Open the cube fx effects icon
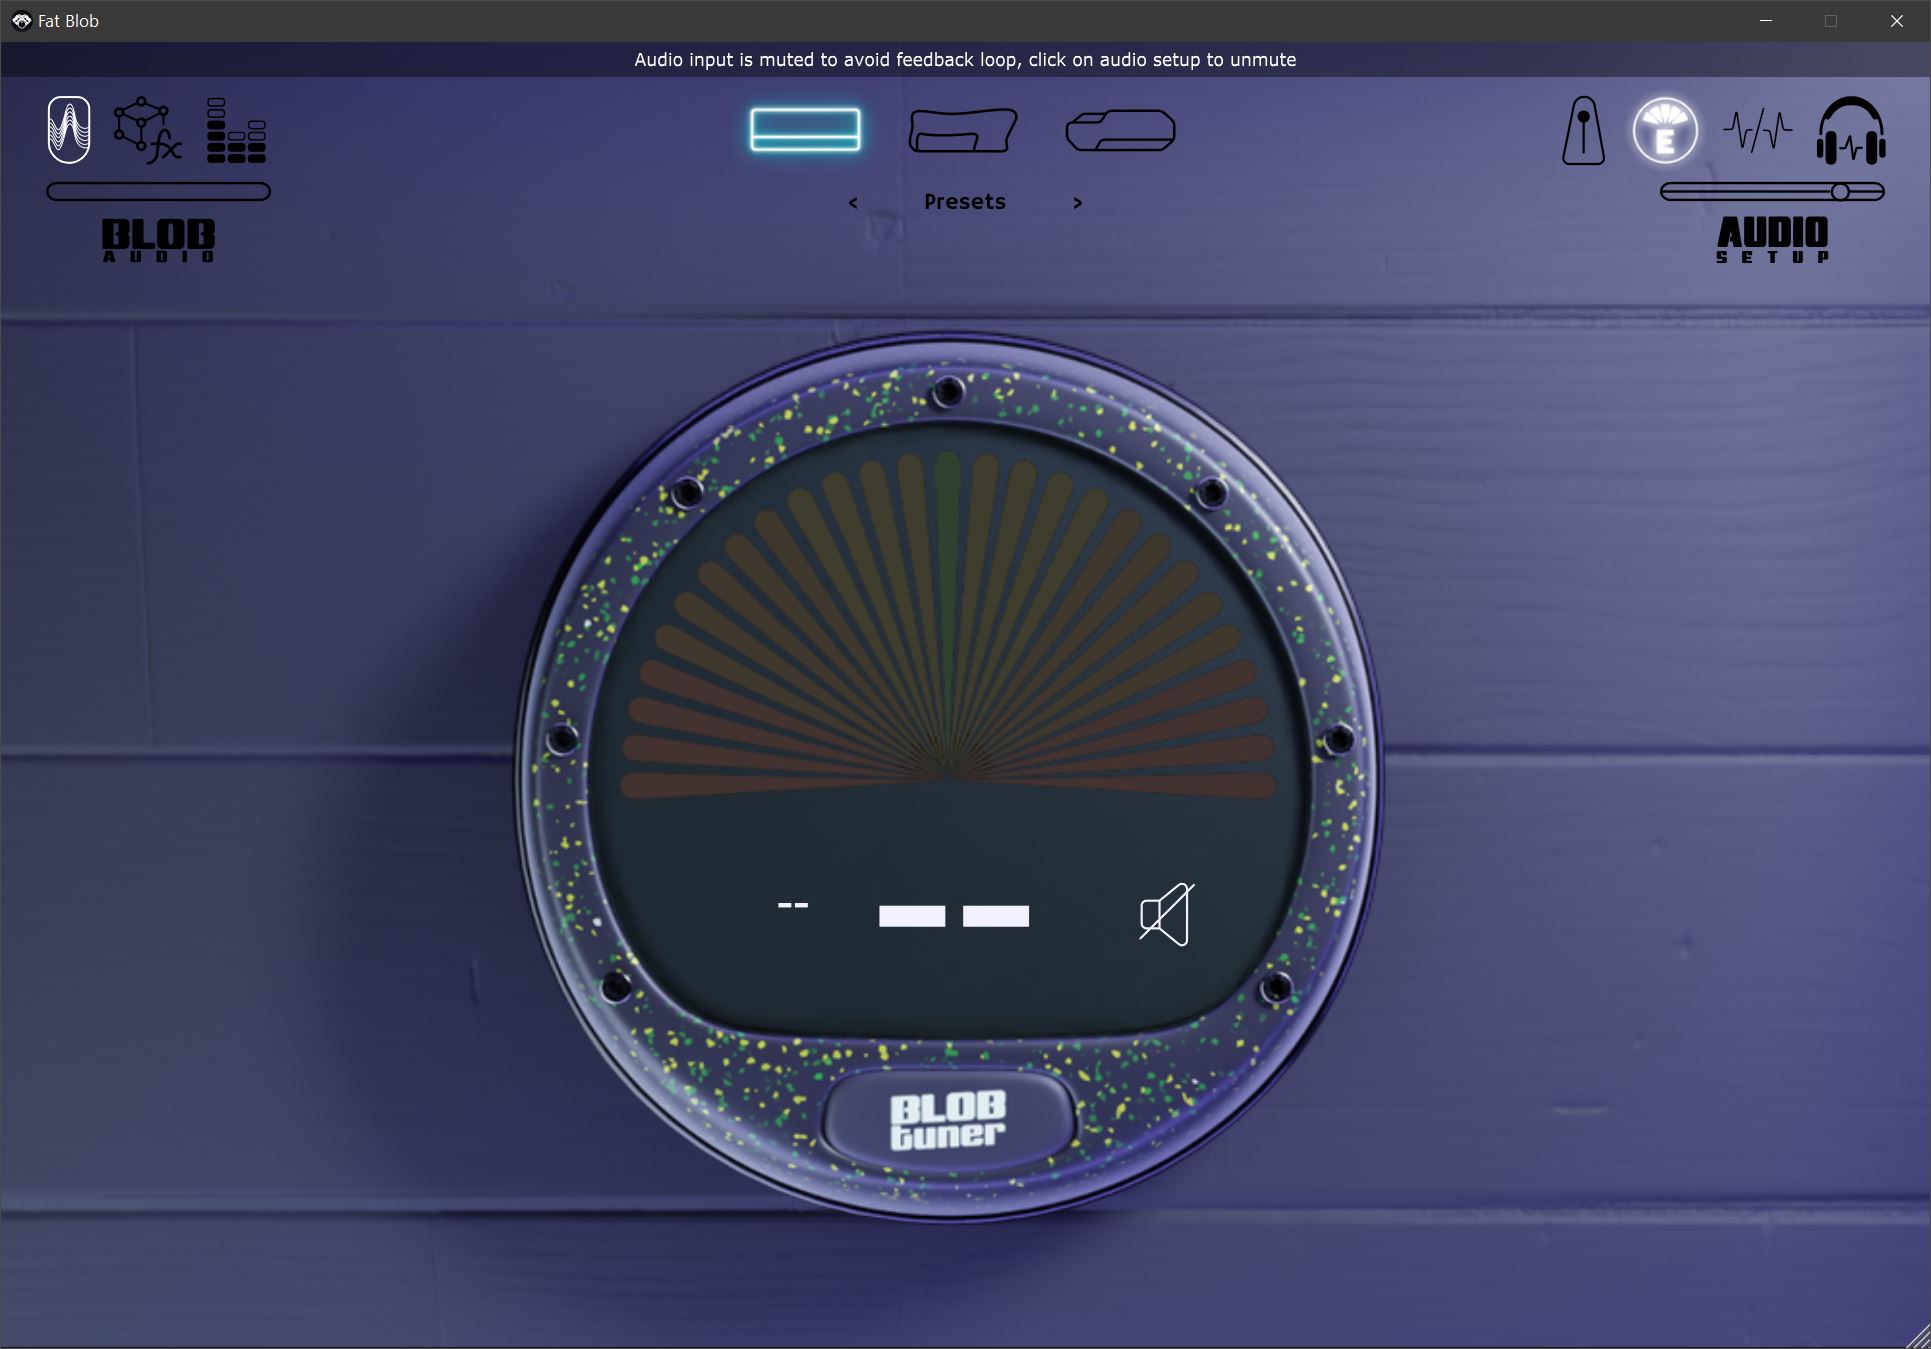The image size is (1931, 1349). pos(147,130)
